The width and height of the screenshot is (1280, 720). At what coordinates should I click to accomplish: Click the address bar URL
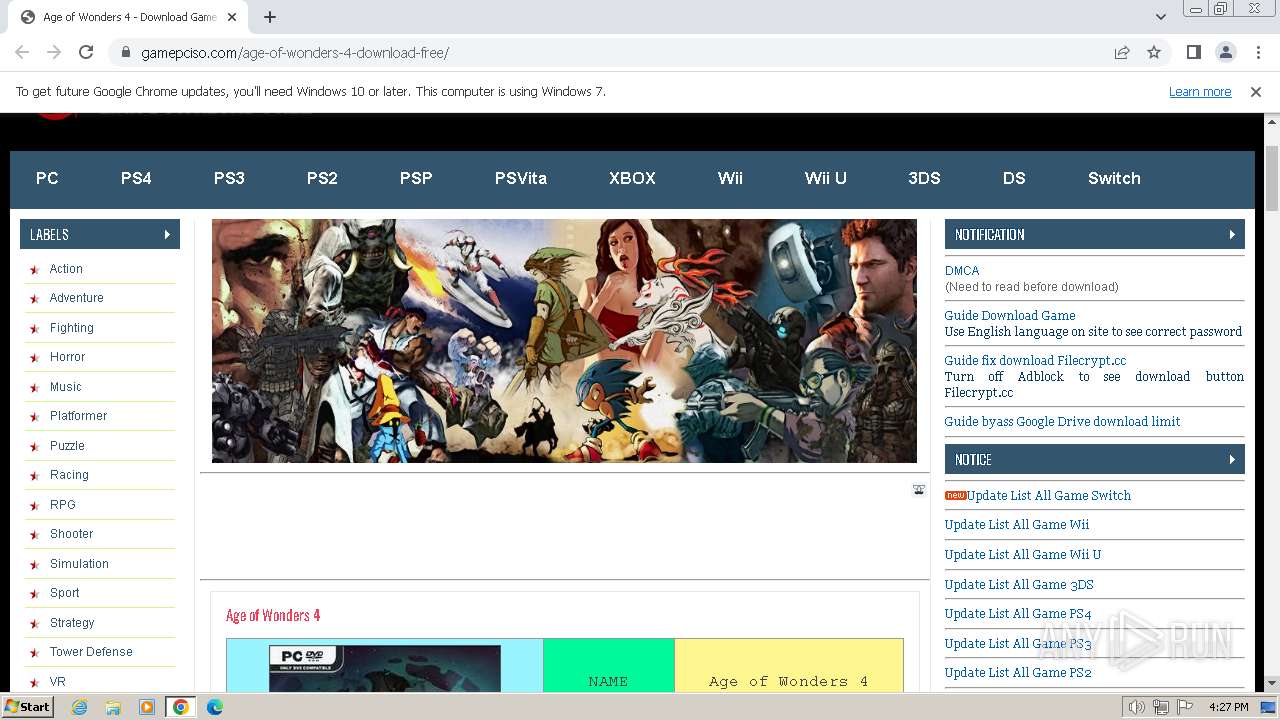pyautogui.click(x=295, y=52)
